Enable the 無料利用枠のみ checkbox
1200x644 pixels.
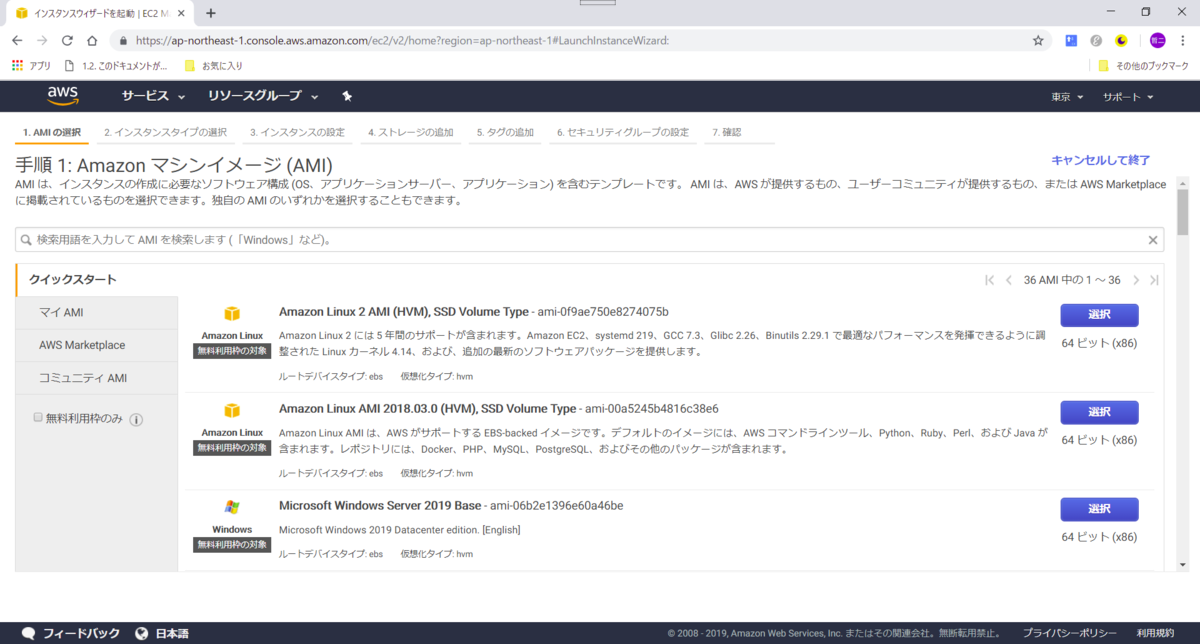point(38,417)
